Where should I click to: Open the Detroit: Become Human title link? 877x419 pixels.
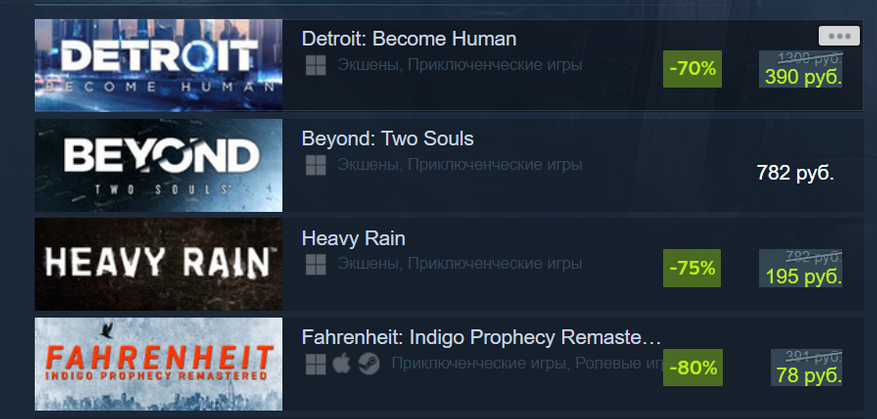[409, 39]
